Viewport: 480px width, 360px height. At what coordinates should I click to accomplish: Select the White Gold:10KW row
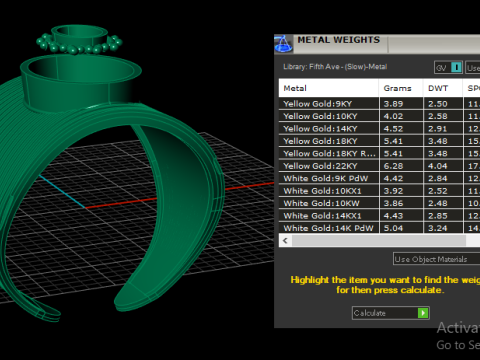(379, 203)
